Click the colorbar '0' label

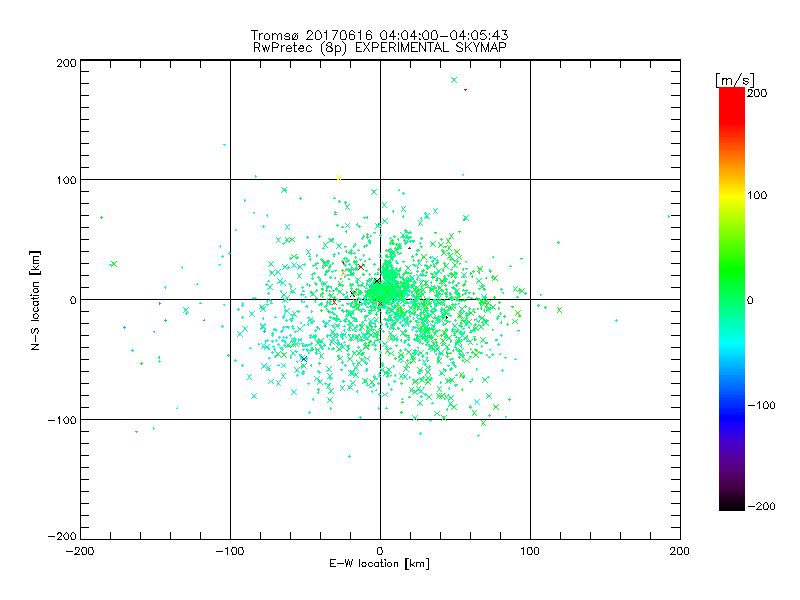point(750,300)
